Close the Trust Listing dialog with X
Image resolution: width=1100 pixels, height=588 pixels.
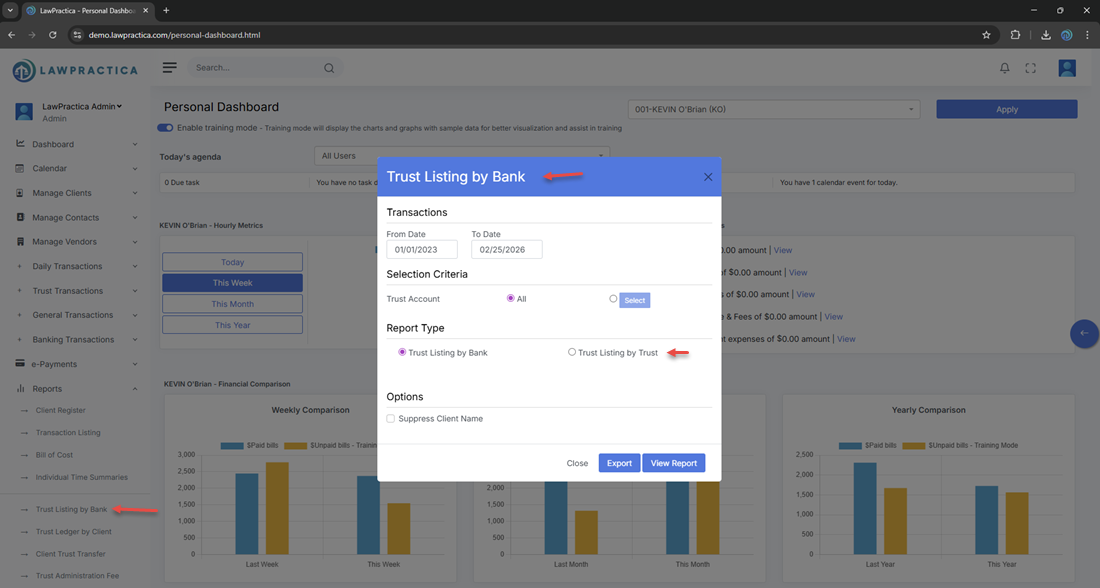pyautogui.click(x=708, y=177)
